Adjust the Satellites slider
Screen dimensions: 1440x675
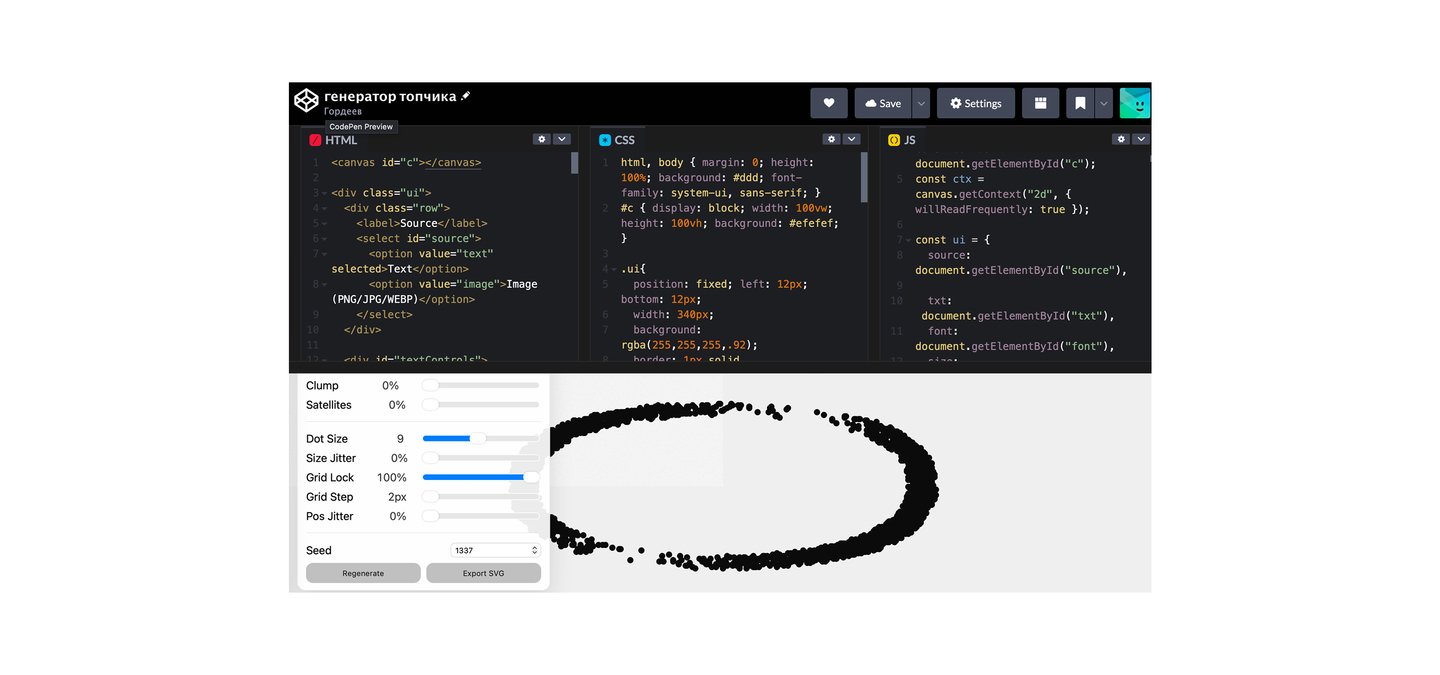[x=480, y=405]
